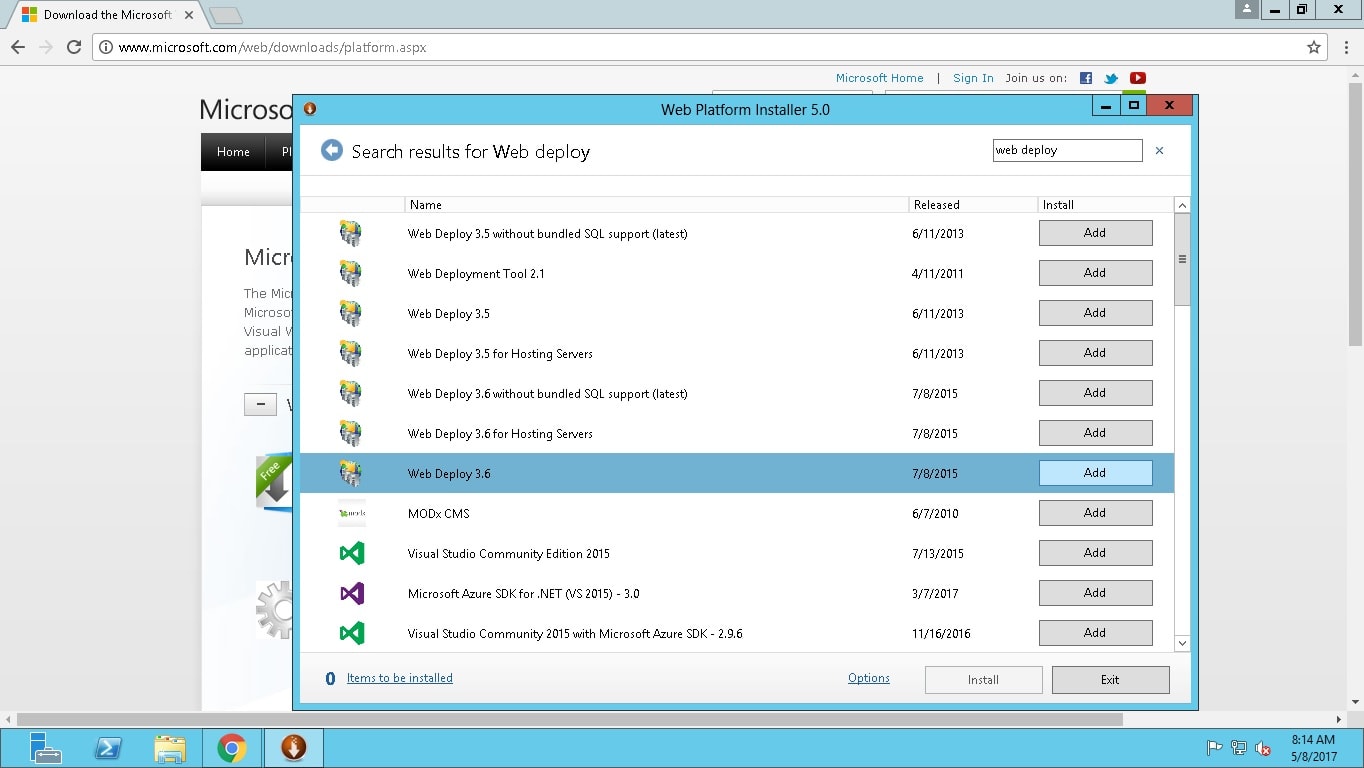Add Web Deploy 3.5

tap(1095, 313)
